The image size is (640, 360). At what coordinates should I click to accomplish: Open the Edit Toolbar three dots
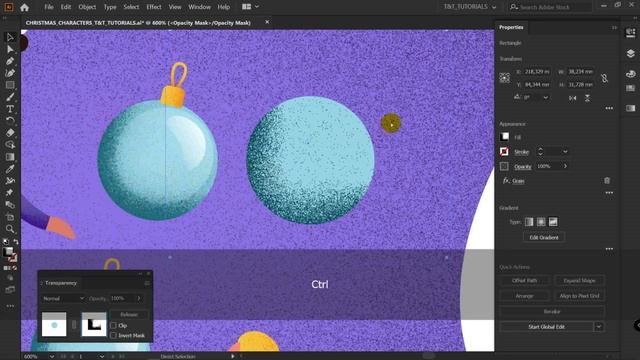(x=10, y=306)
